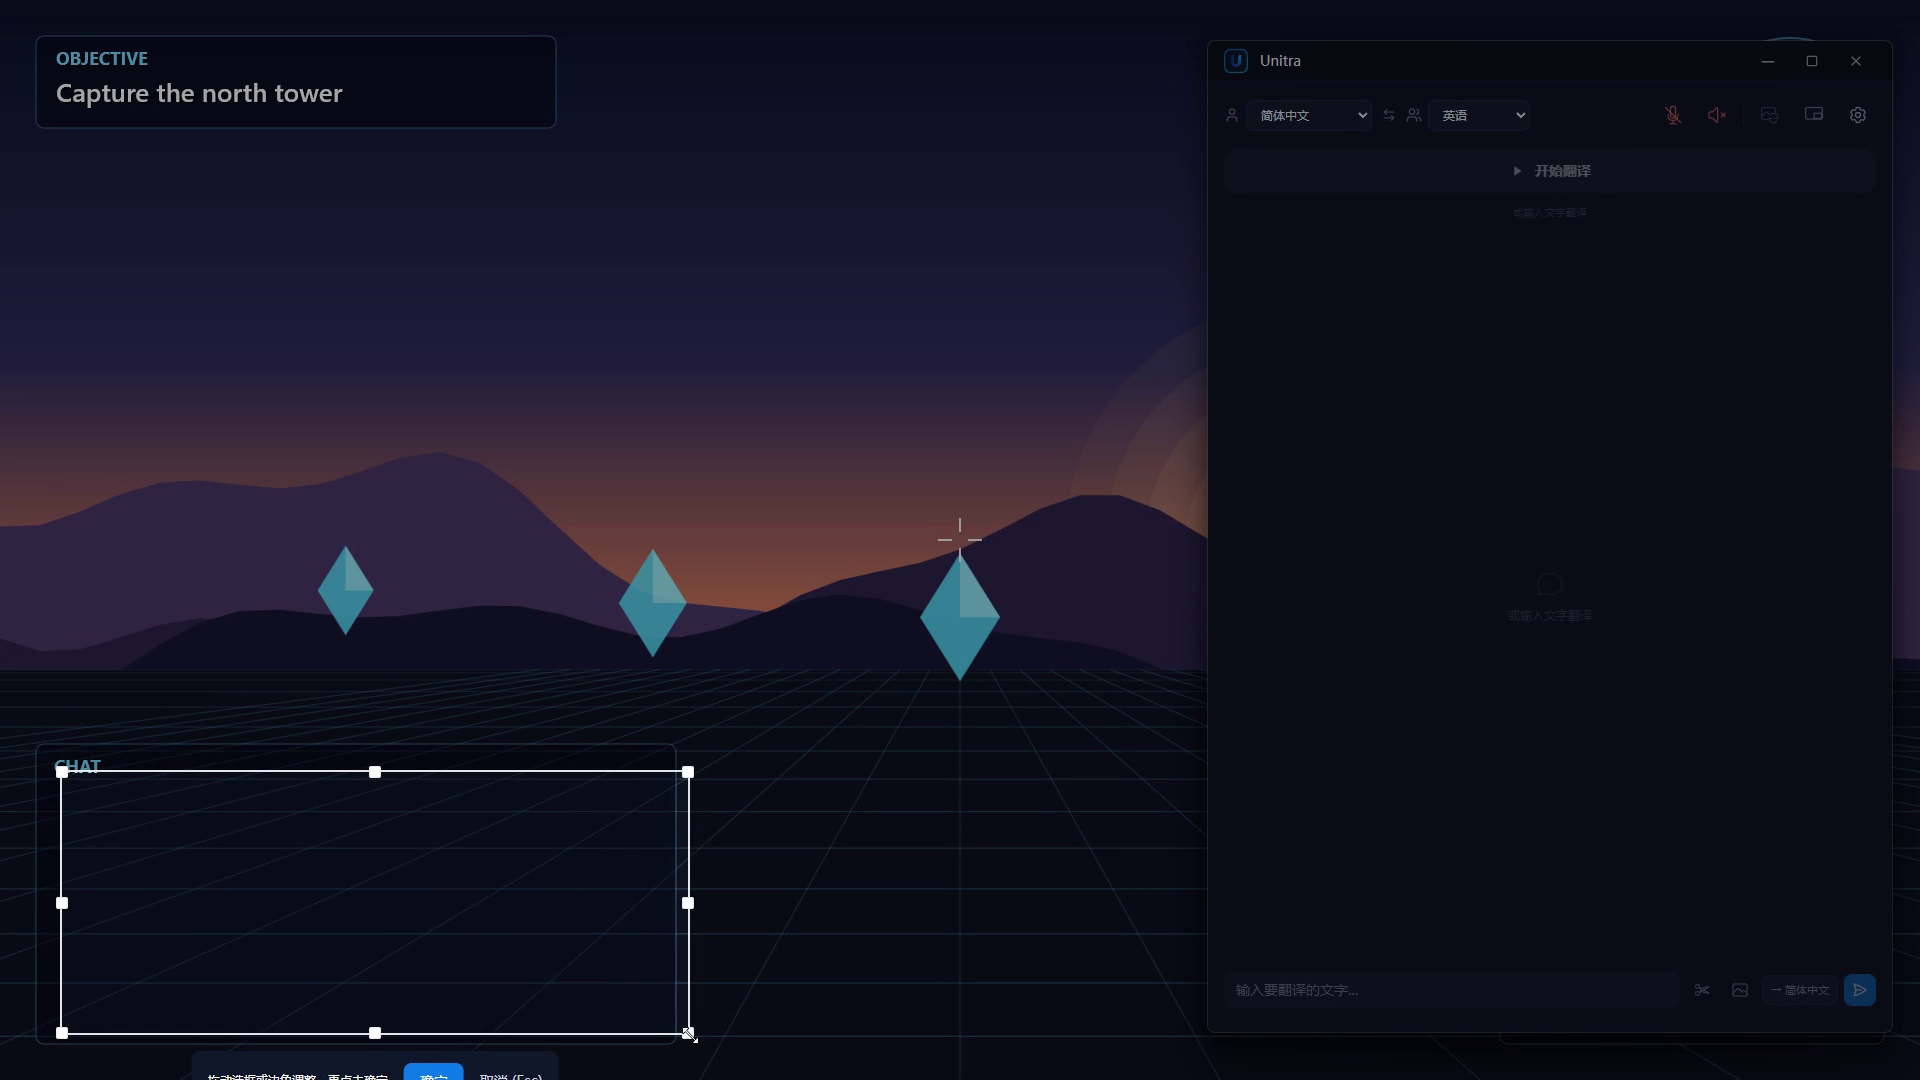The image size is (1920, 1080).
Task: Click the 'Capture the north tower' objective text
Action: pos(199,93)
